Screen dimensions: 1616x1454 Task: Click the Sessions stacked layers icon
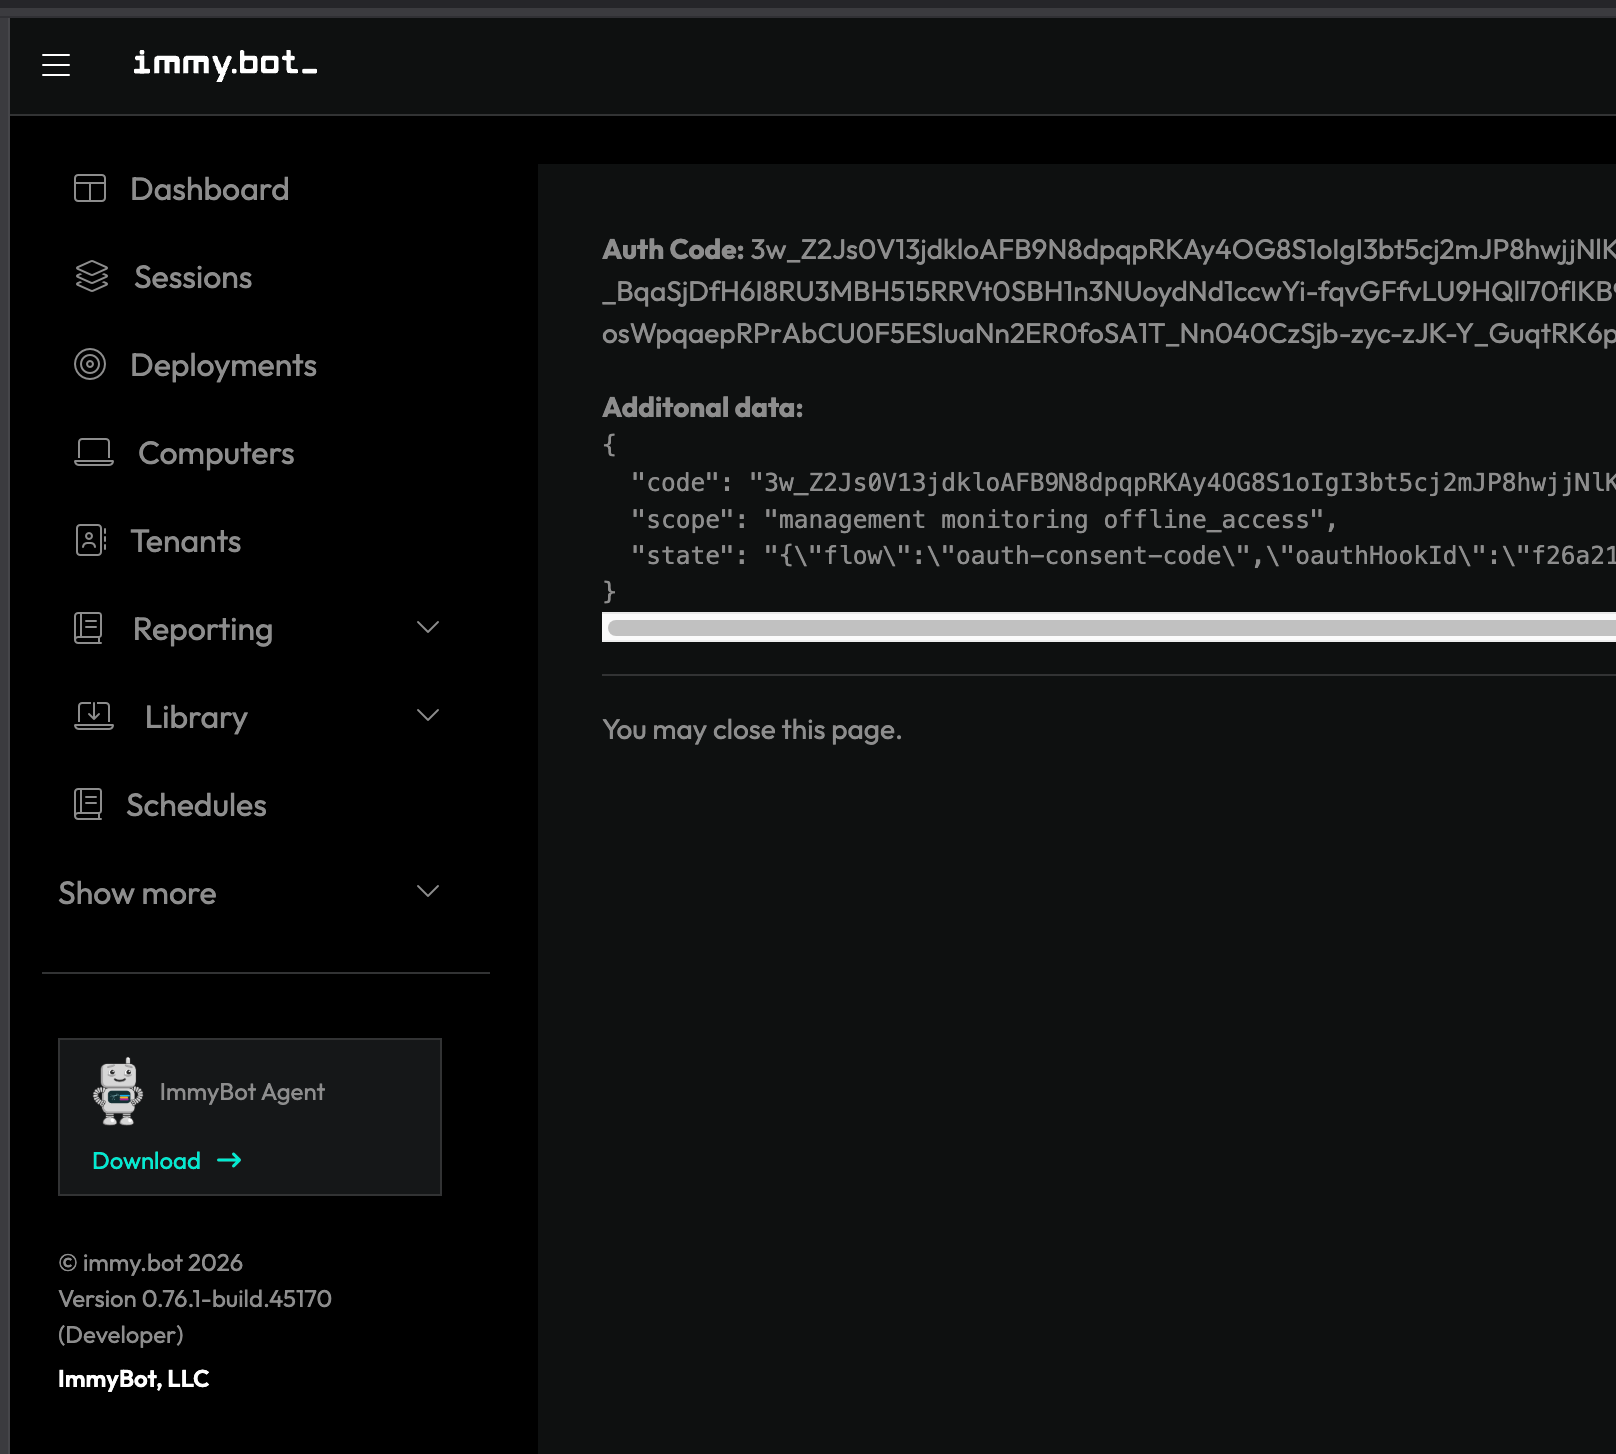[x=91, y=276]
